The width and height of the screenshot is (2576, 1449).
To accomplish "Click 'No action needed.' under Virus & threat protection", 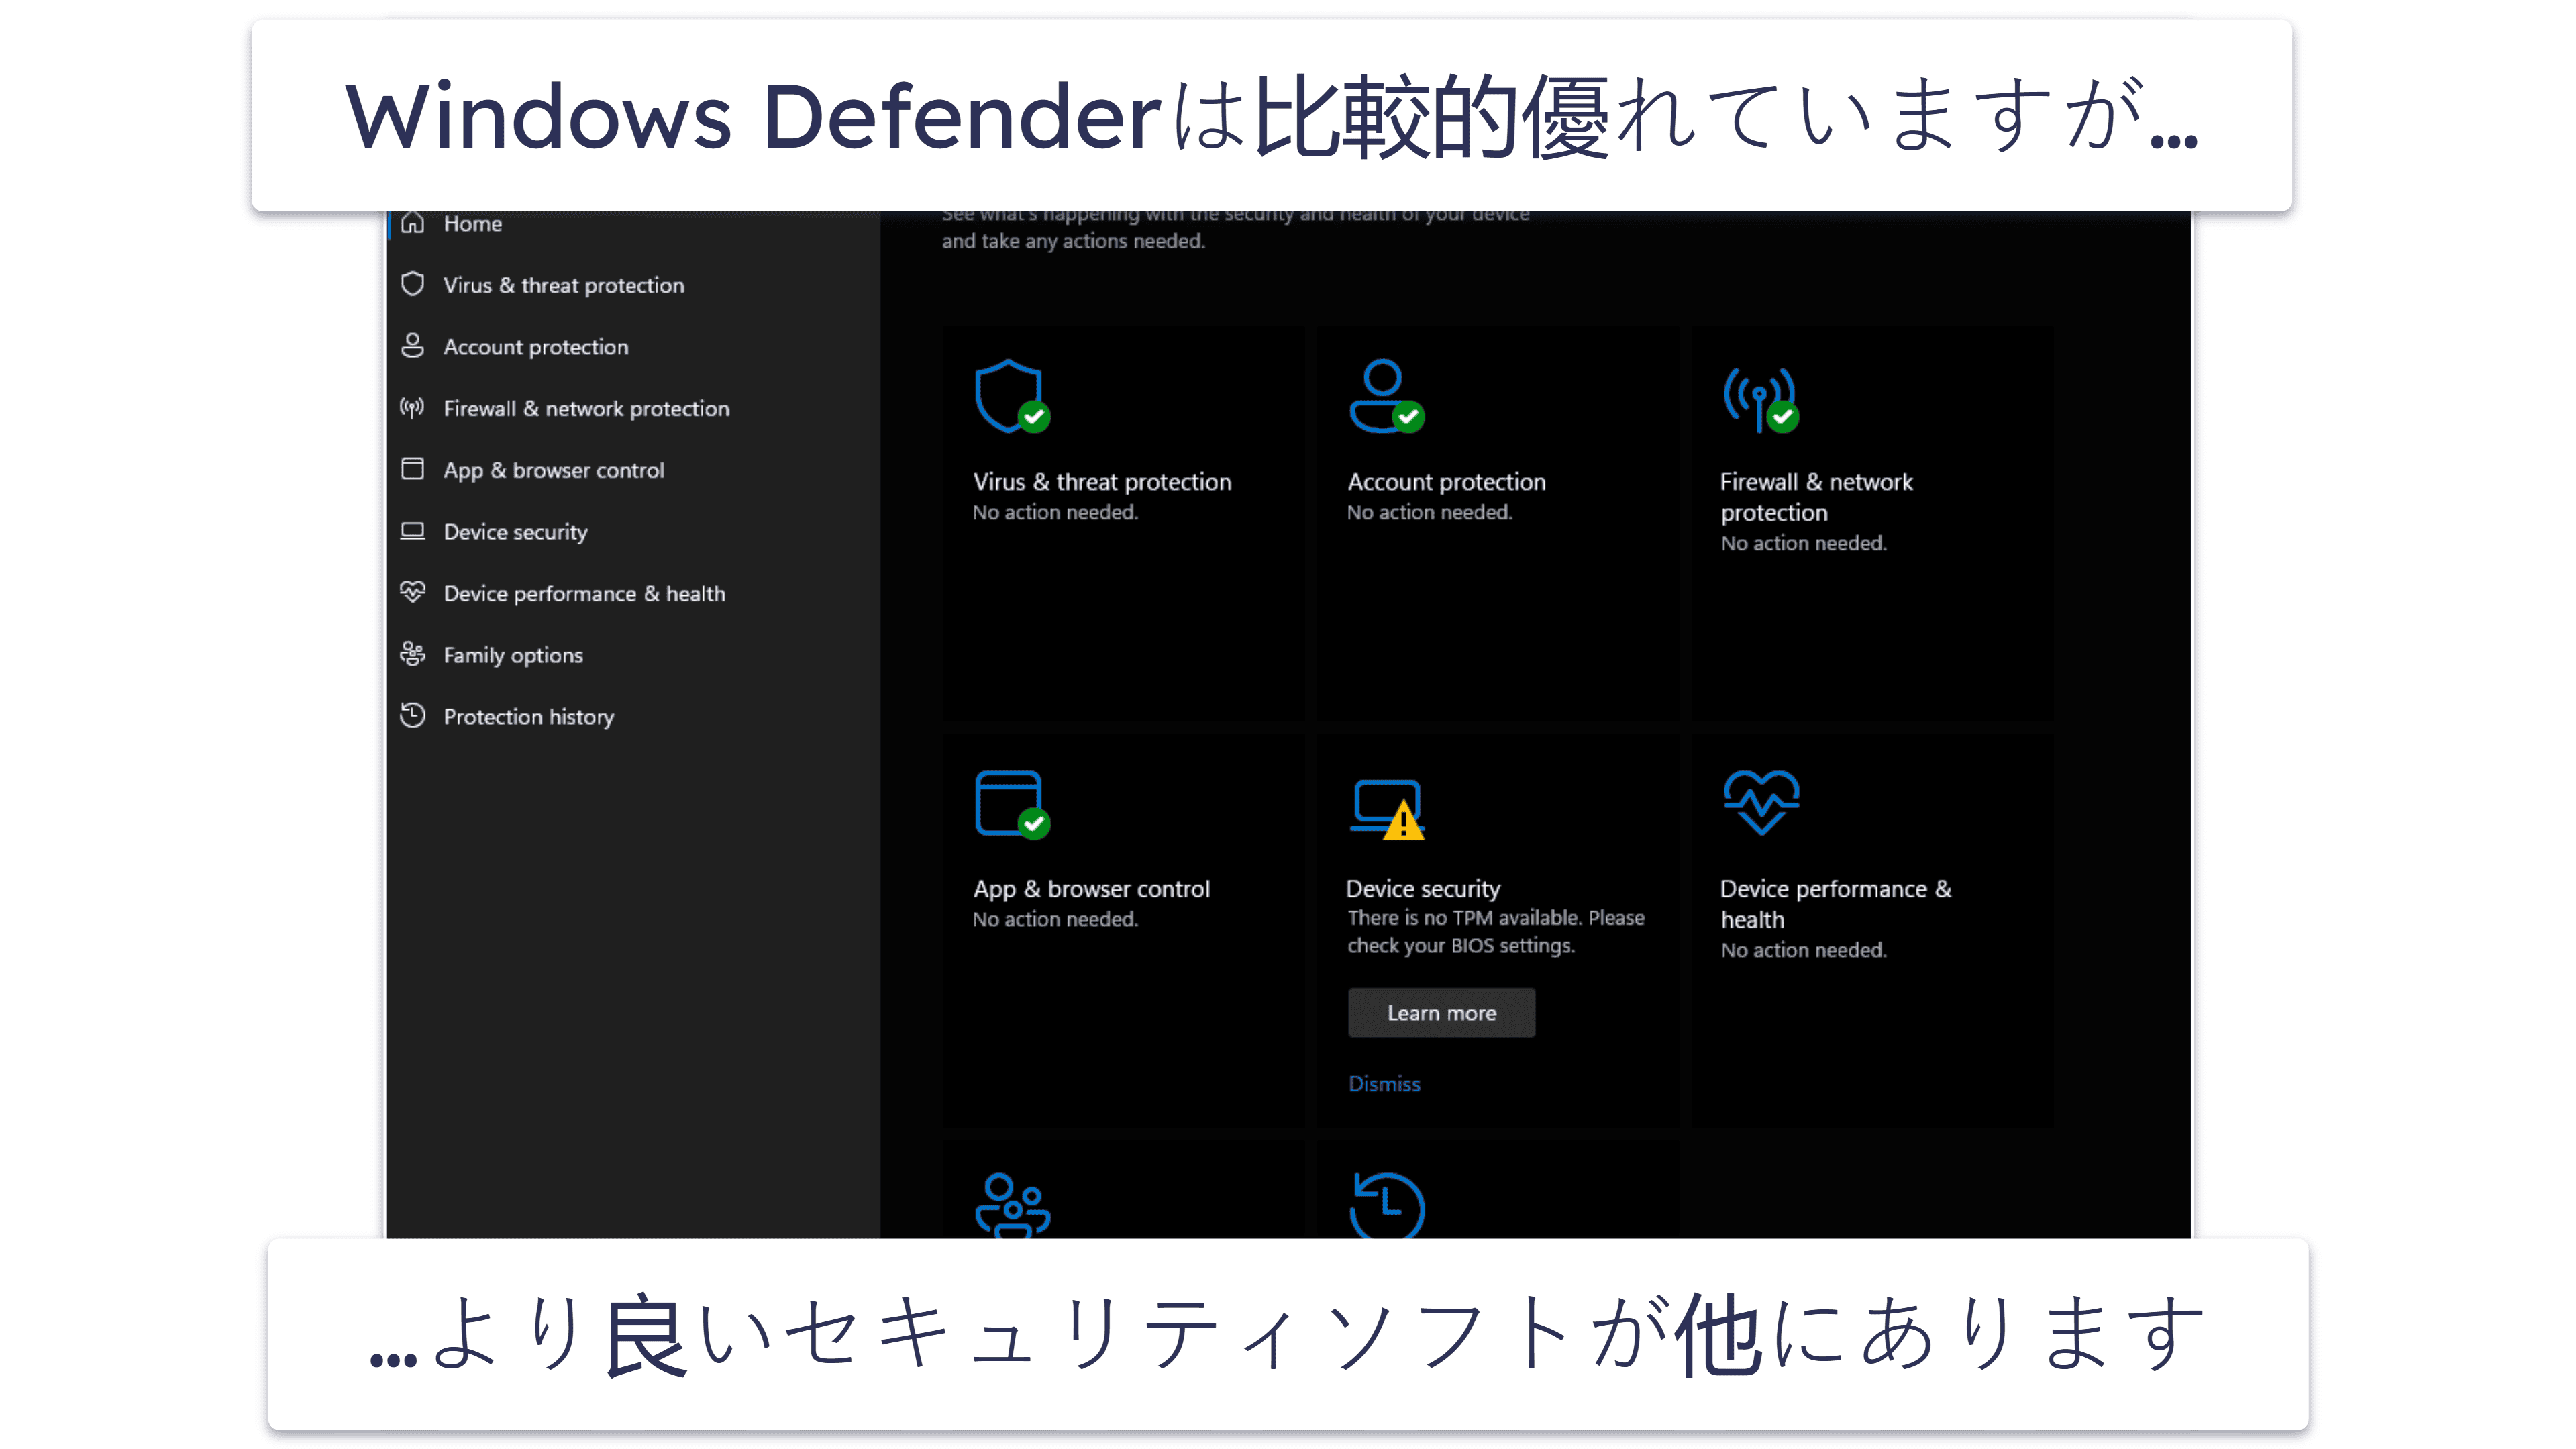I will pos(1055,513).
